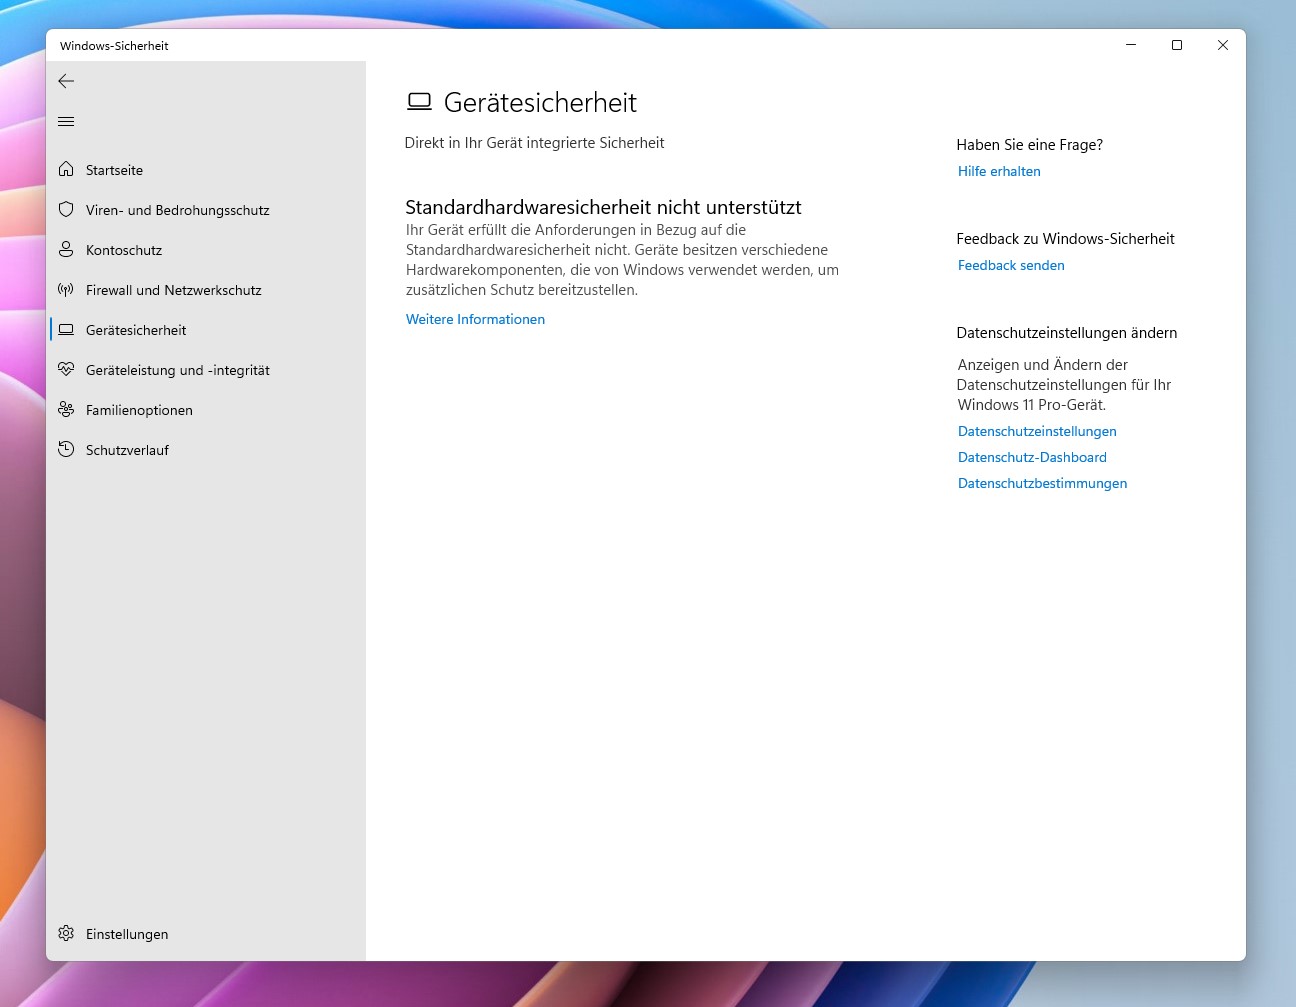Click the person icon for Kontoschutz

click(66, 249)
